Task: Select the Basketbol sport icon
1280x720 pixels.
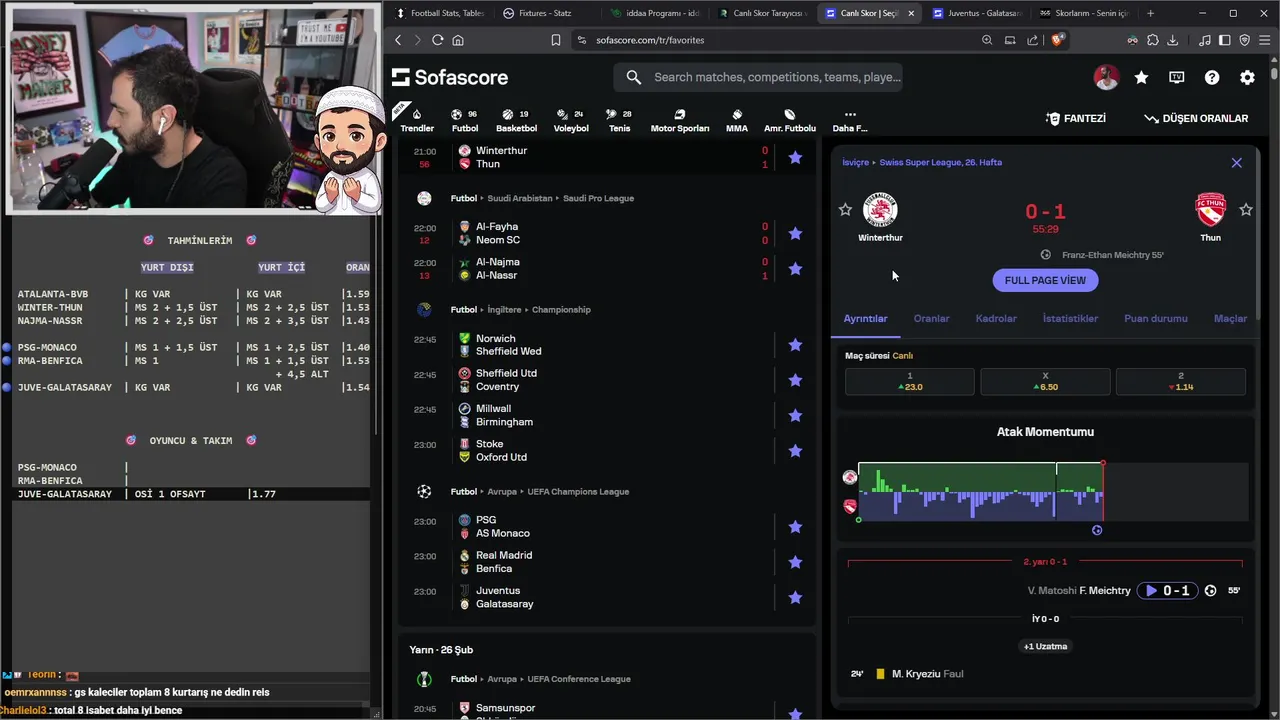Action: tap(516, 120)
